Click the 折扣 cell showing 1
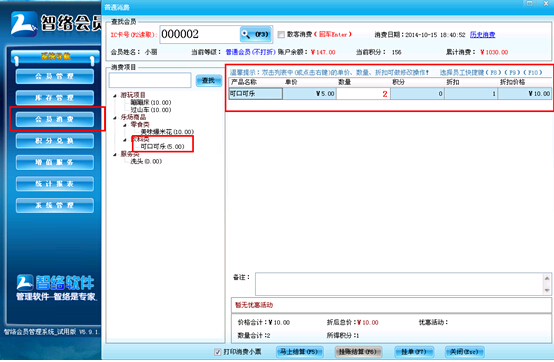554x362 pixels. click(x=471, y=94)
